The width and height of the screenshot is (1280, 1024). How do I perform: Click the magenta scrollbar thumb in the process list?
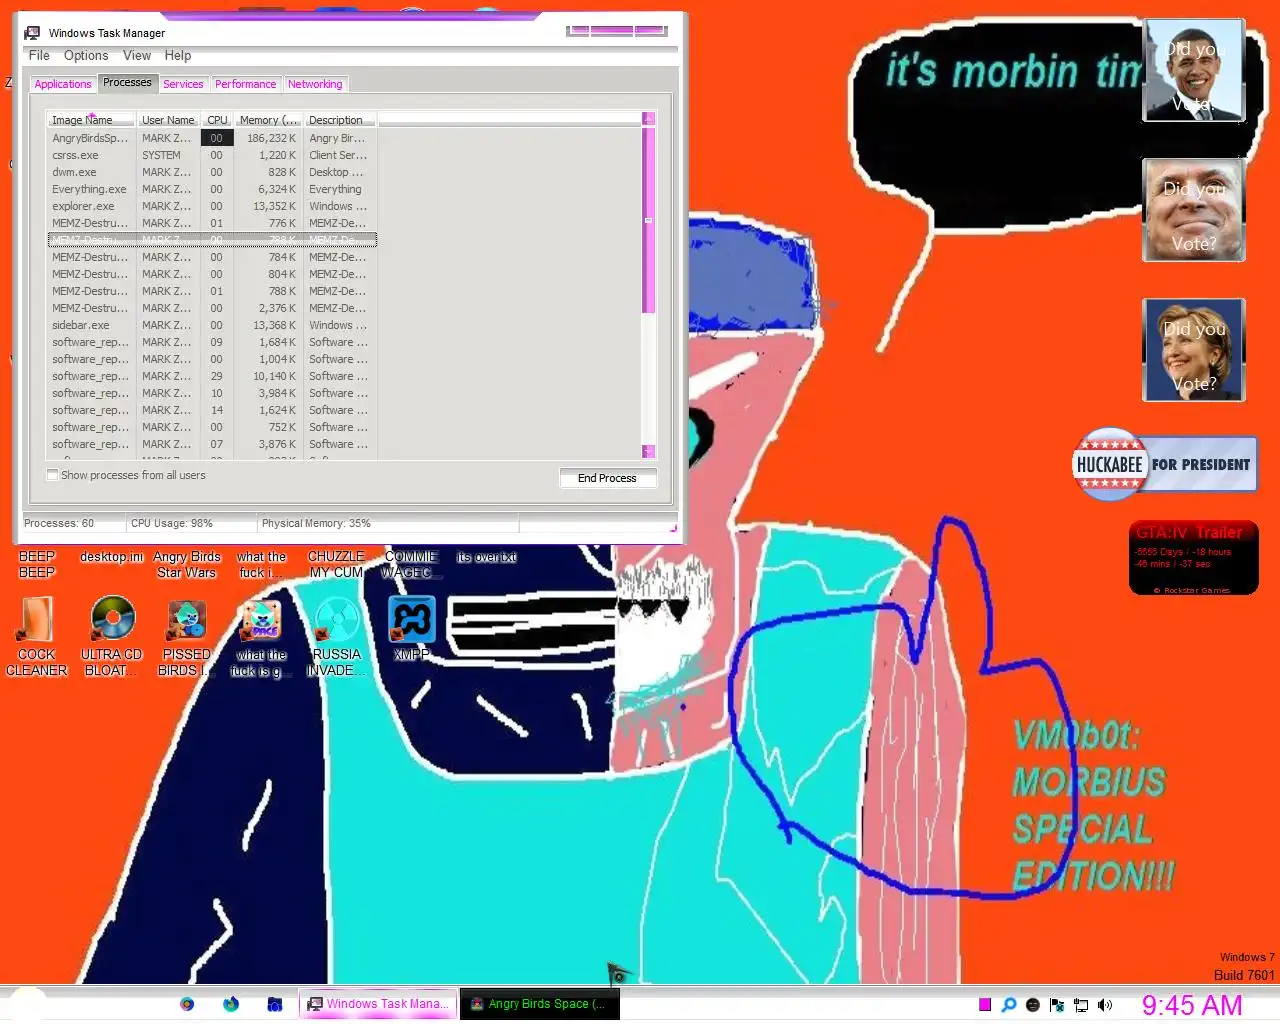[x=648, y=220]
